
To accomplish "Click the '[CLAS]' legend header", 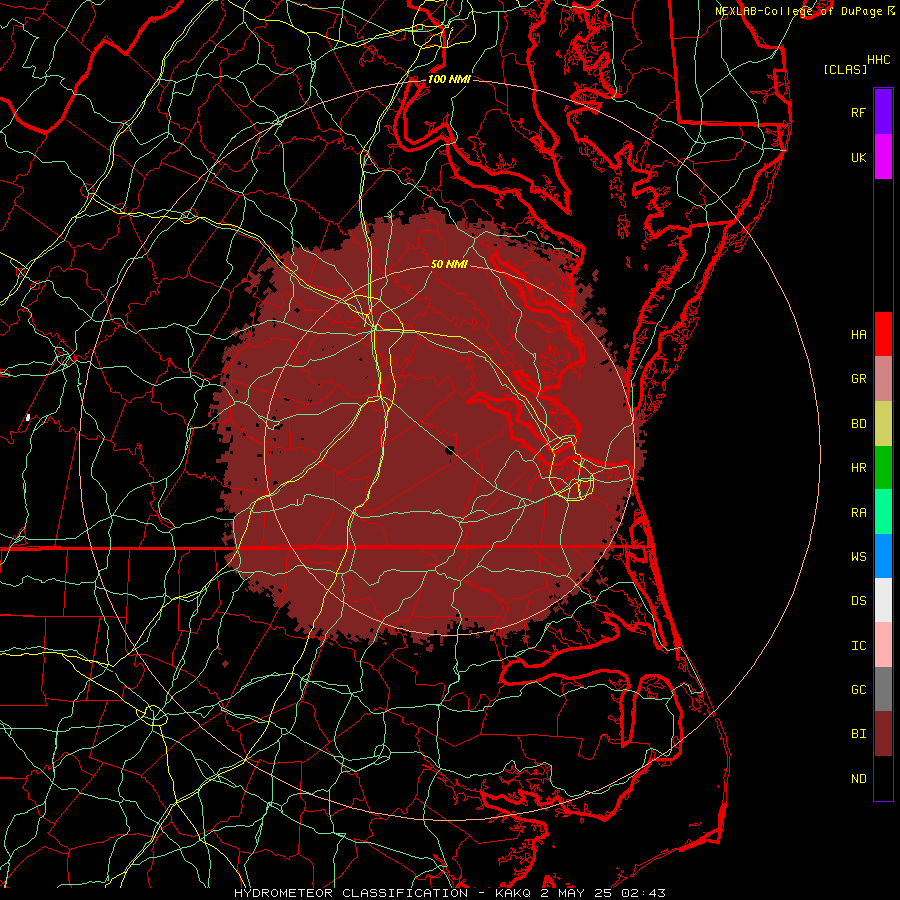I will click(845, 69).
